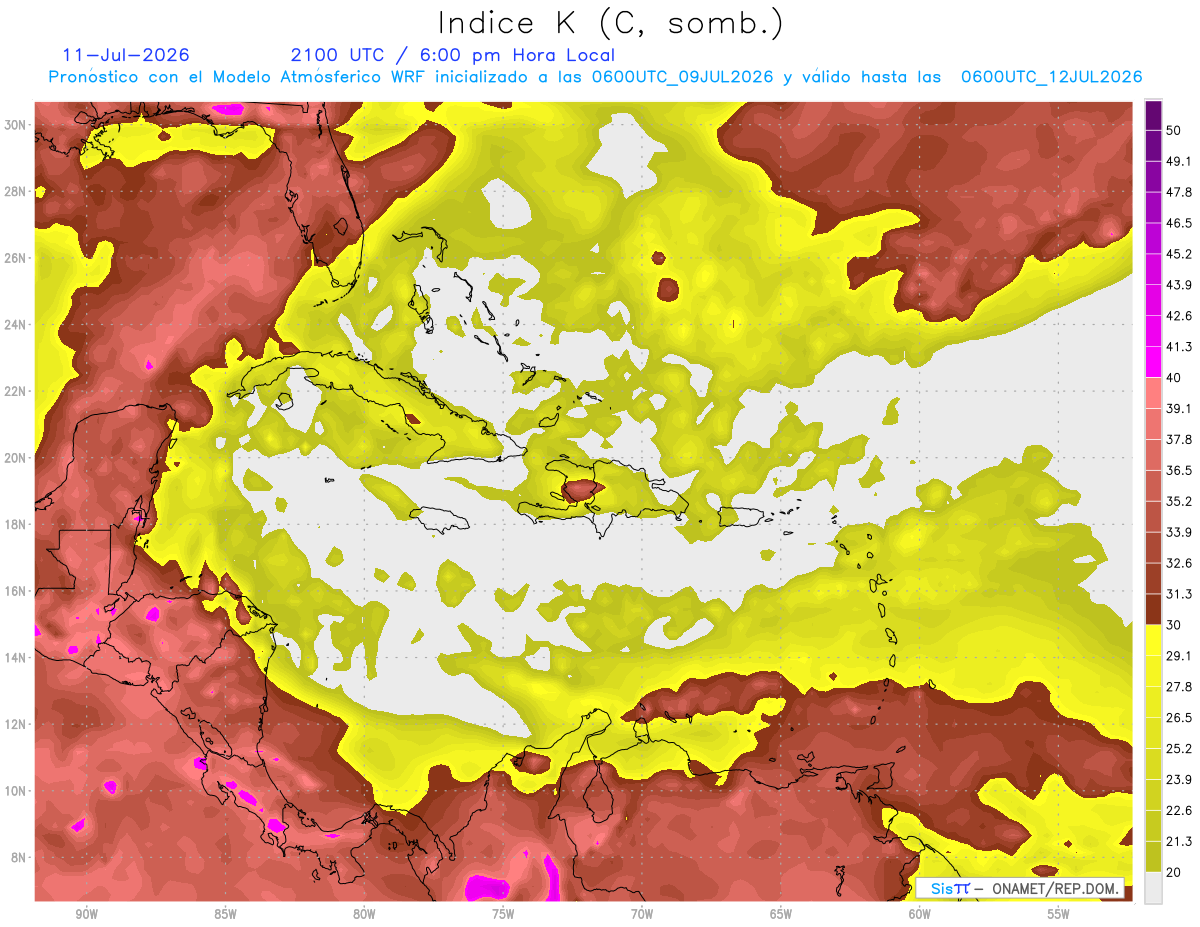This screenshot has width=1200, height=927.
Task: Click the '14N' latitude label
Action: pyautogui.click(x=16, y=658)
